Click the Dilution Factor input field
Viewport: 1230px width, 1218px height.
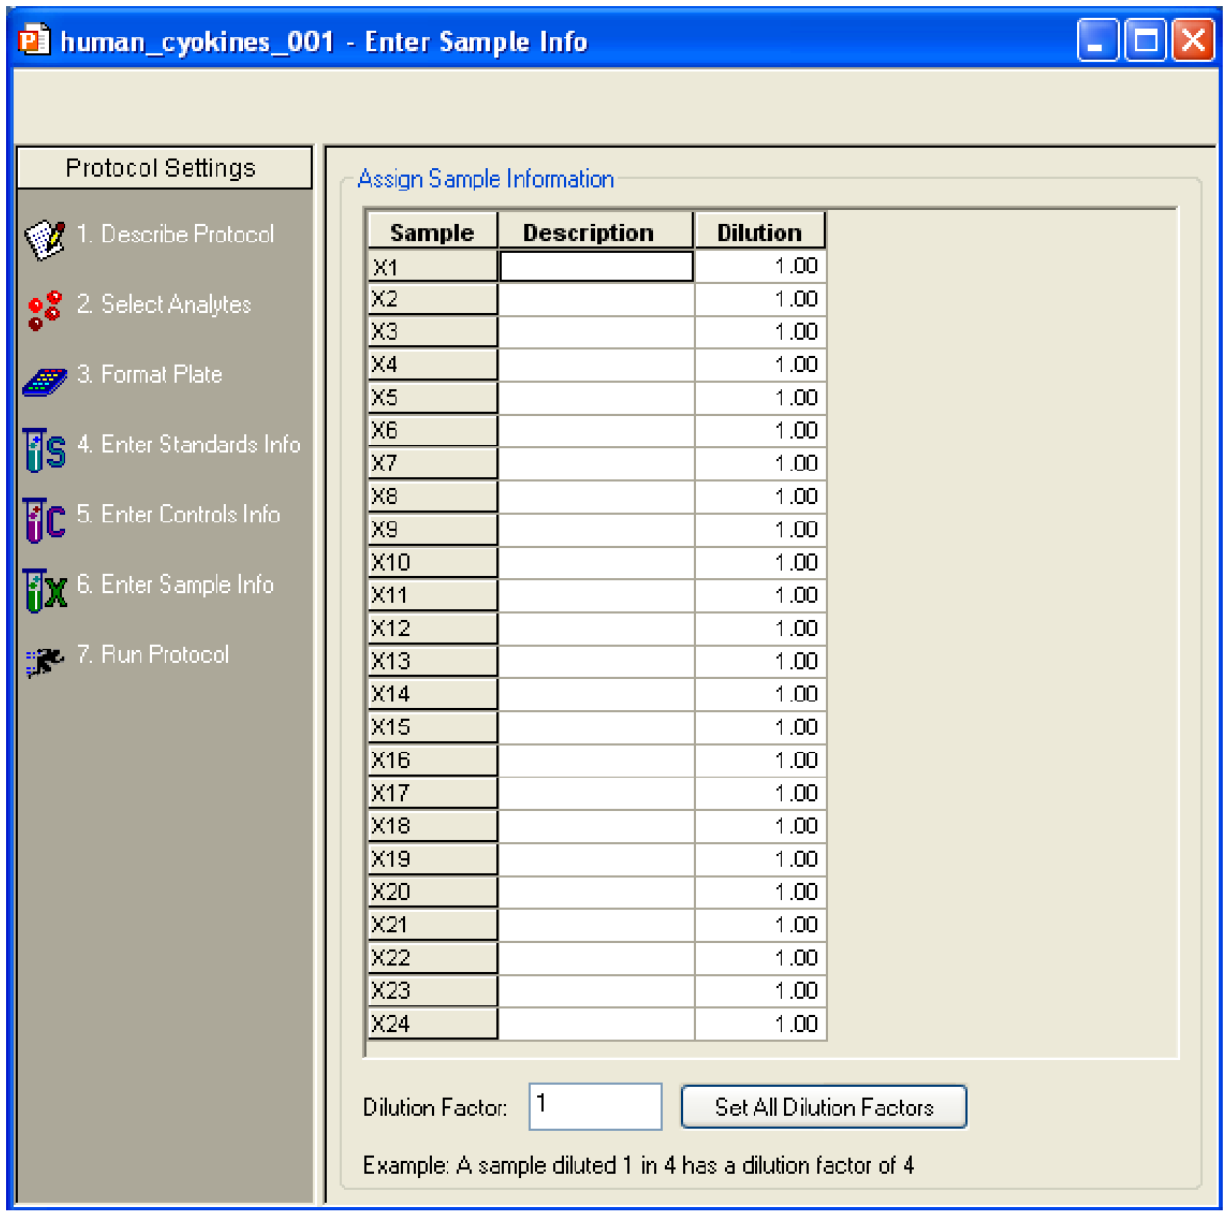coord(595,1107)
